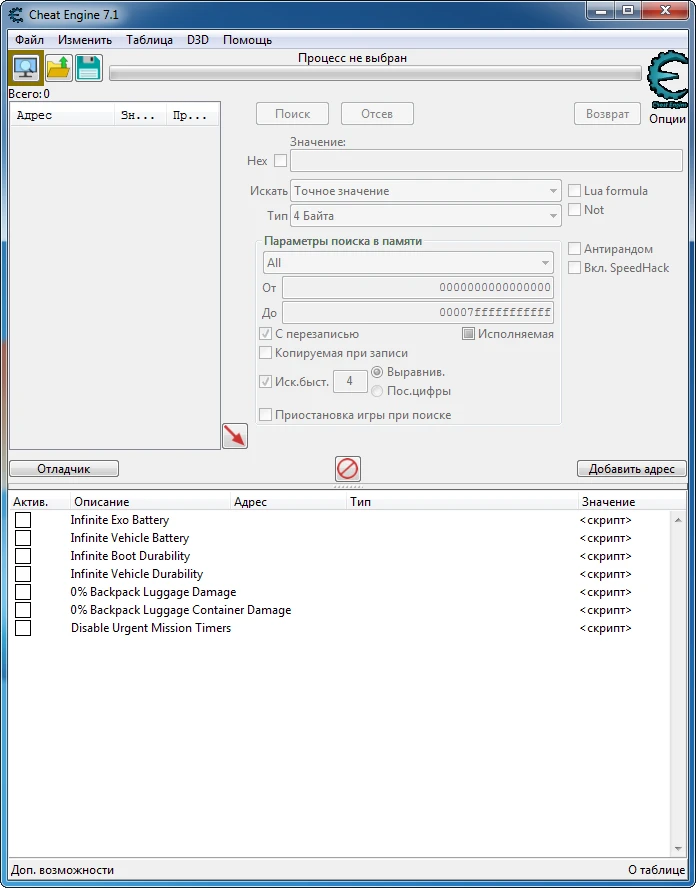Click the Возврат button

[607, 114]
